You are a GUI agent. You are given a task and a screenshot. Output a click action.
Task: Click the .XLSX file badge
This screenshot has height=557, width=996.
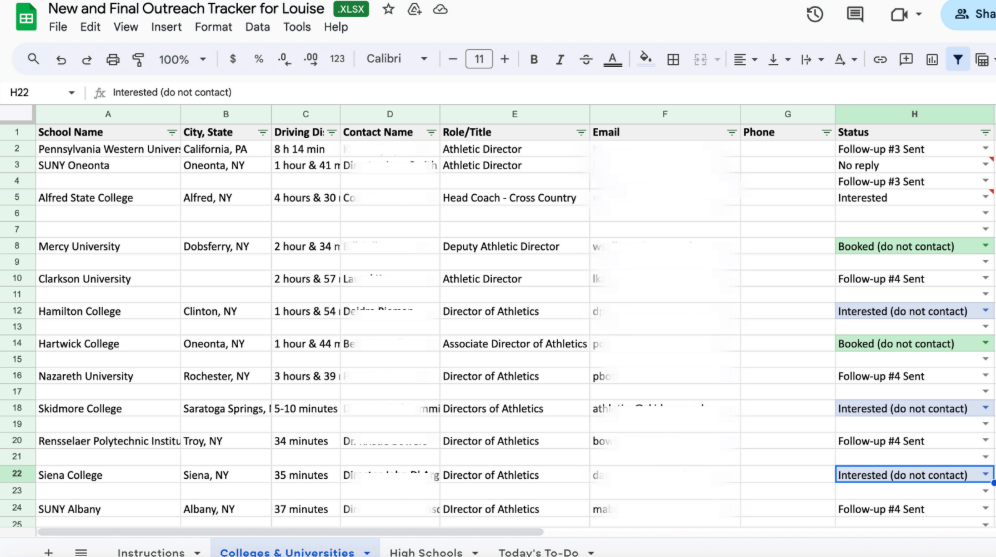pyautogui.click(x=351, y=10)
